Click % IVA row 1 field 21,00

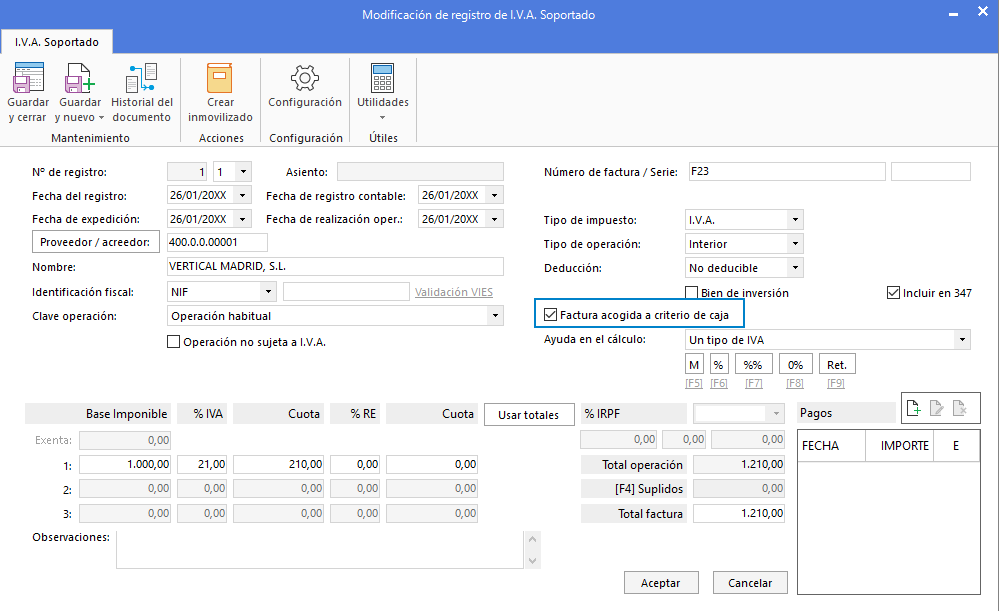tap(202, 464)
